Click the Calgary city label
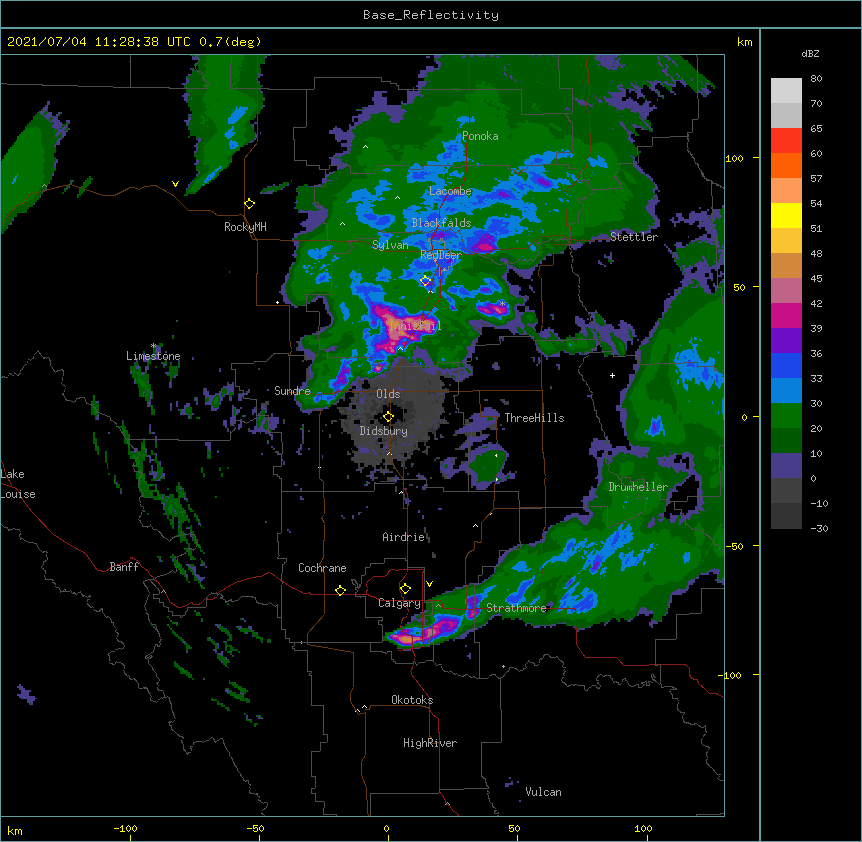Screen dimensions: 862x842 click(x=399, y=603)
